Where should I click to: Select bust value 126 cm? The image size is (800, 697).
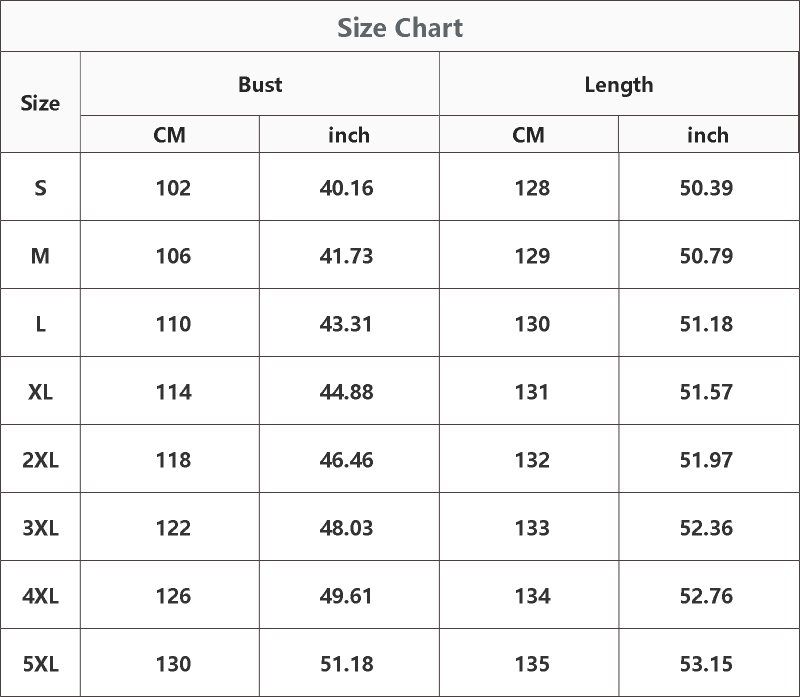(173, 596)
